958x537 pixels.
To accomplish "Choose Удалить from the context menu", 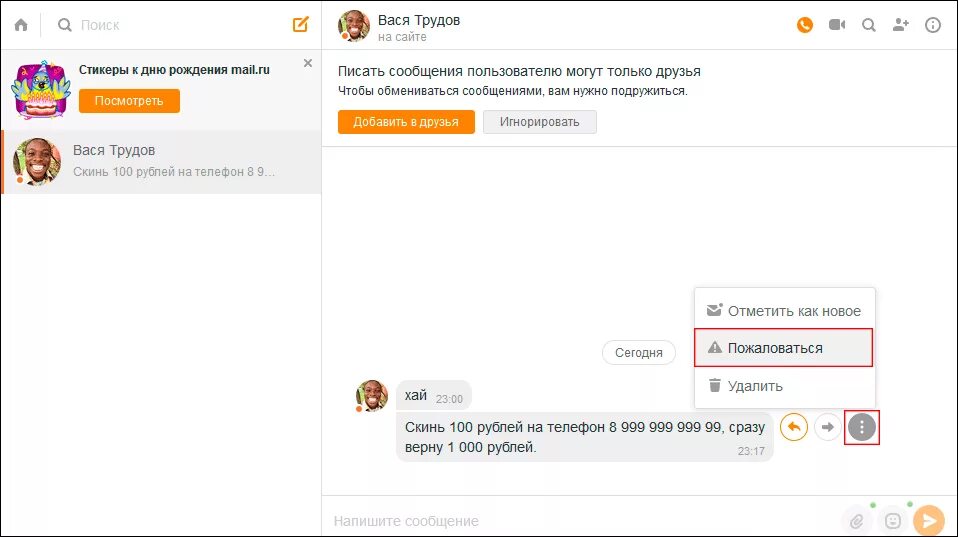I will pos(784,386).
